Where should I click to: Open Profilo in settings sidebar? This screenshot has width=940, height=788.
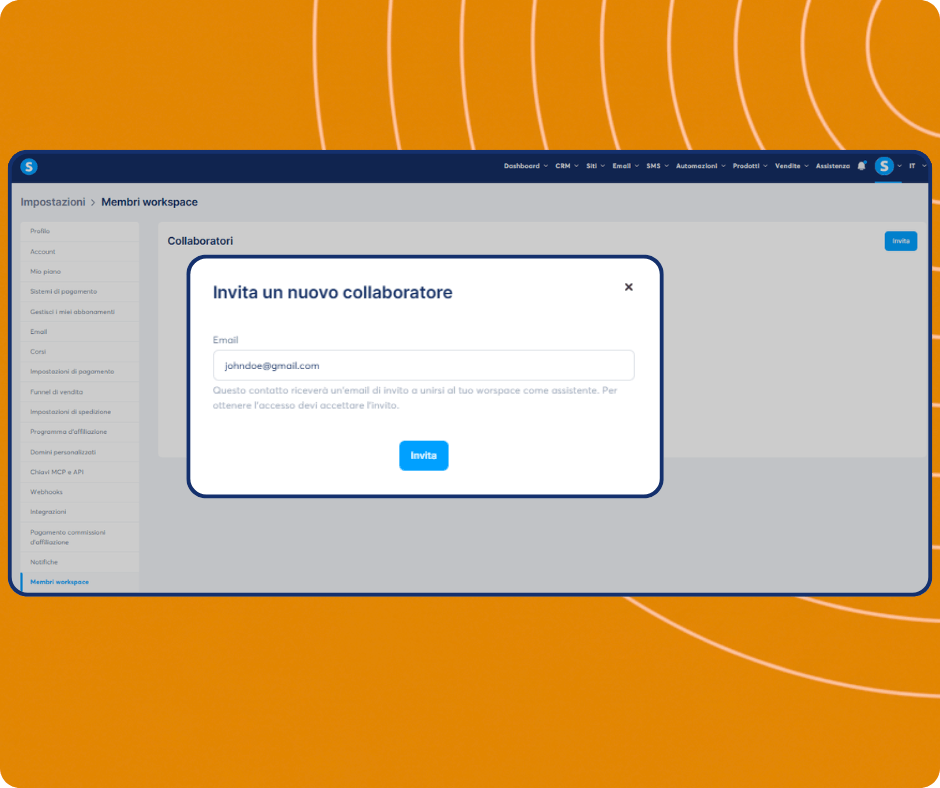(x=80, y=231)
